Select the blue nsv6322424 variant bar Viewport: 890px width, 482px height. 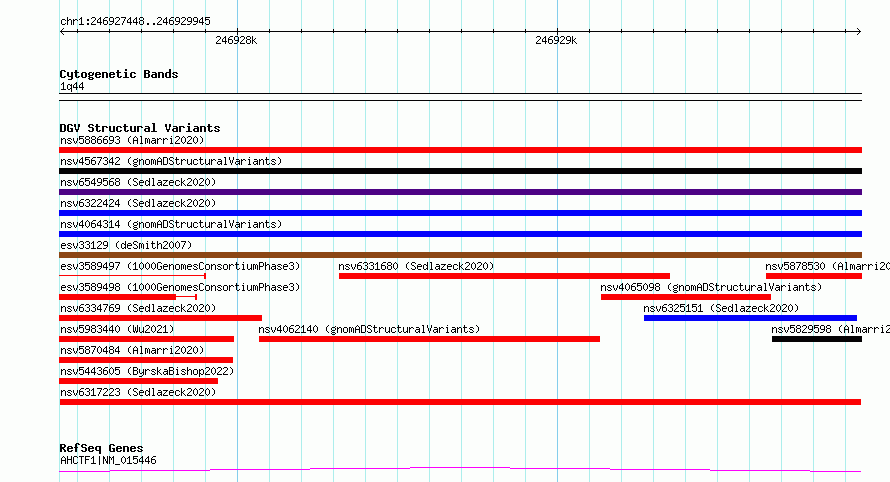point(460,213)
